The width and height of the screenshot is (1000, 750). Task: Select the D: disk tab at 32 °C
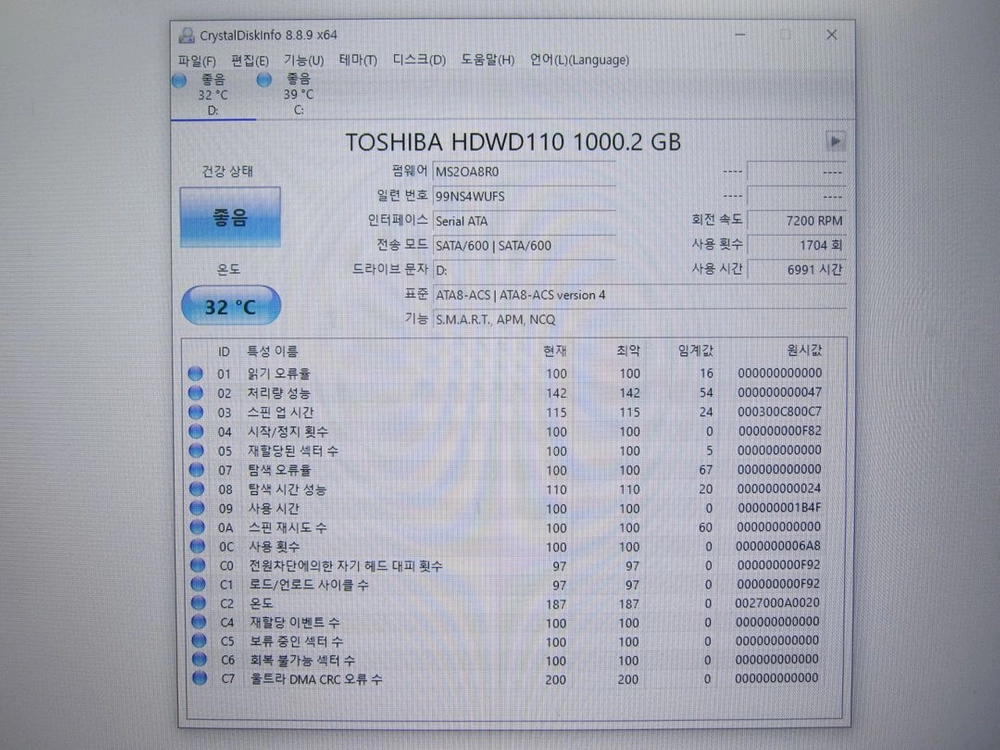(213, 94)
